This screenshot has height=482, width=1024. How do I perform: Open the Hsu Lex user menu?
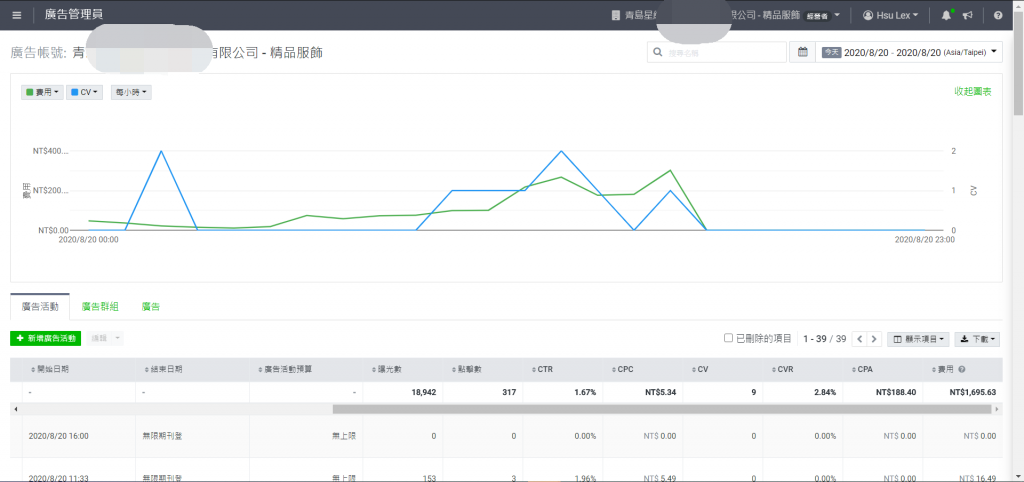(x=891, y=15)
